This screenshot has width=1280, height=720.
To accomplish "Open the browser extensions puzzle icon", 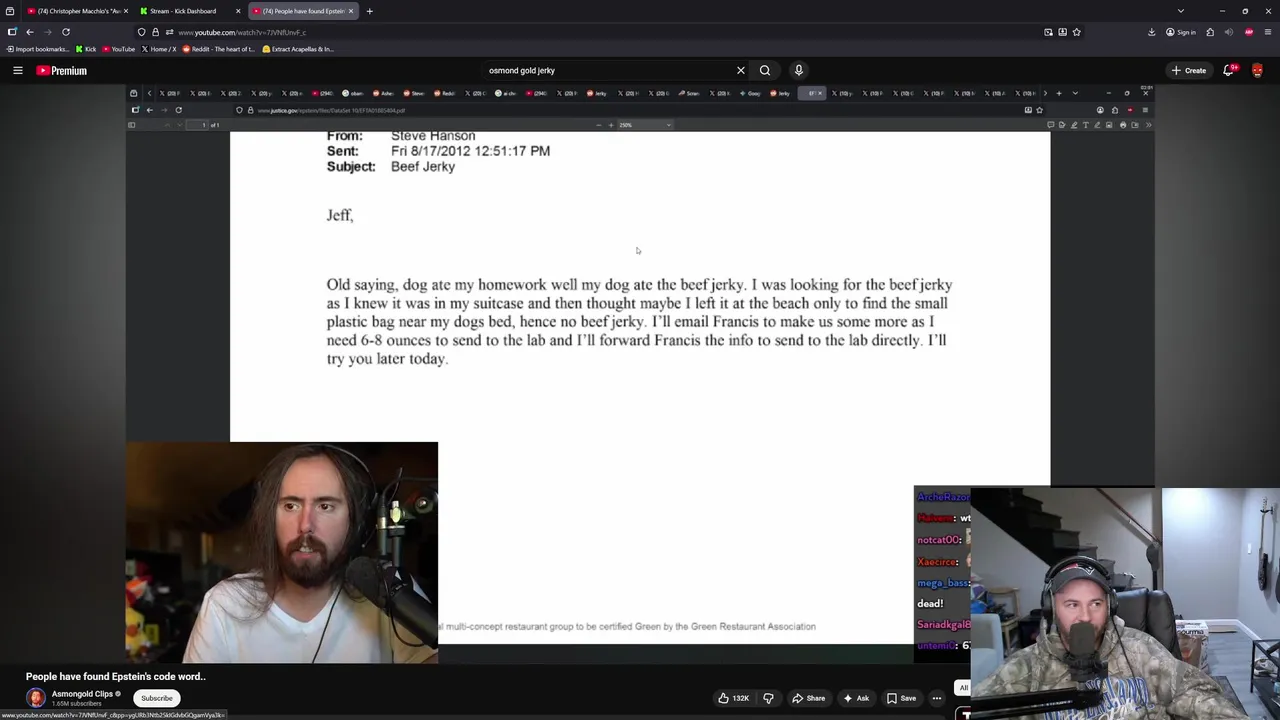I will click(1210, 32).
